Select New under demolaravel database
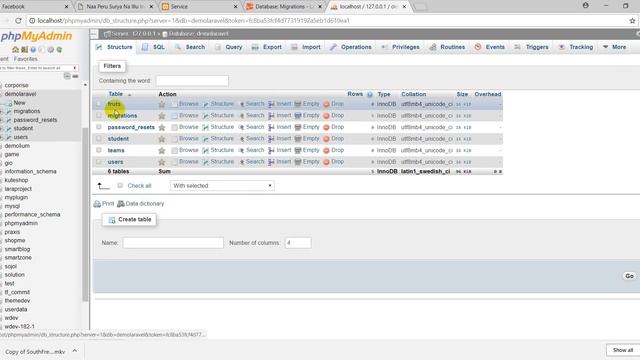640x360 pixels. click(19, 103)
